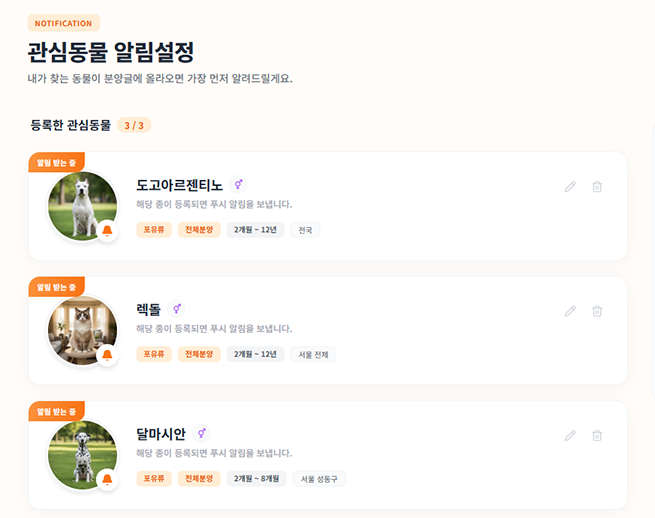This screenshot has width=655, height=518.
Task: Click gender icon beside 달마시안
Action: [x=202, y=433]
